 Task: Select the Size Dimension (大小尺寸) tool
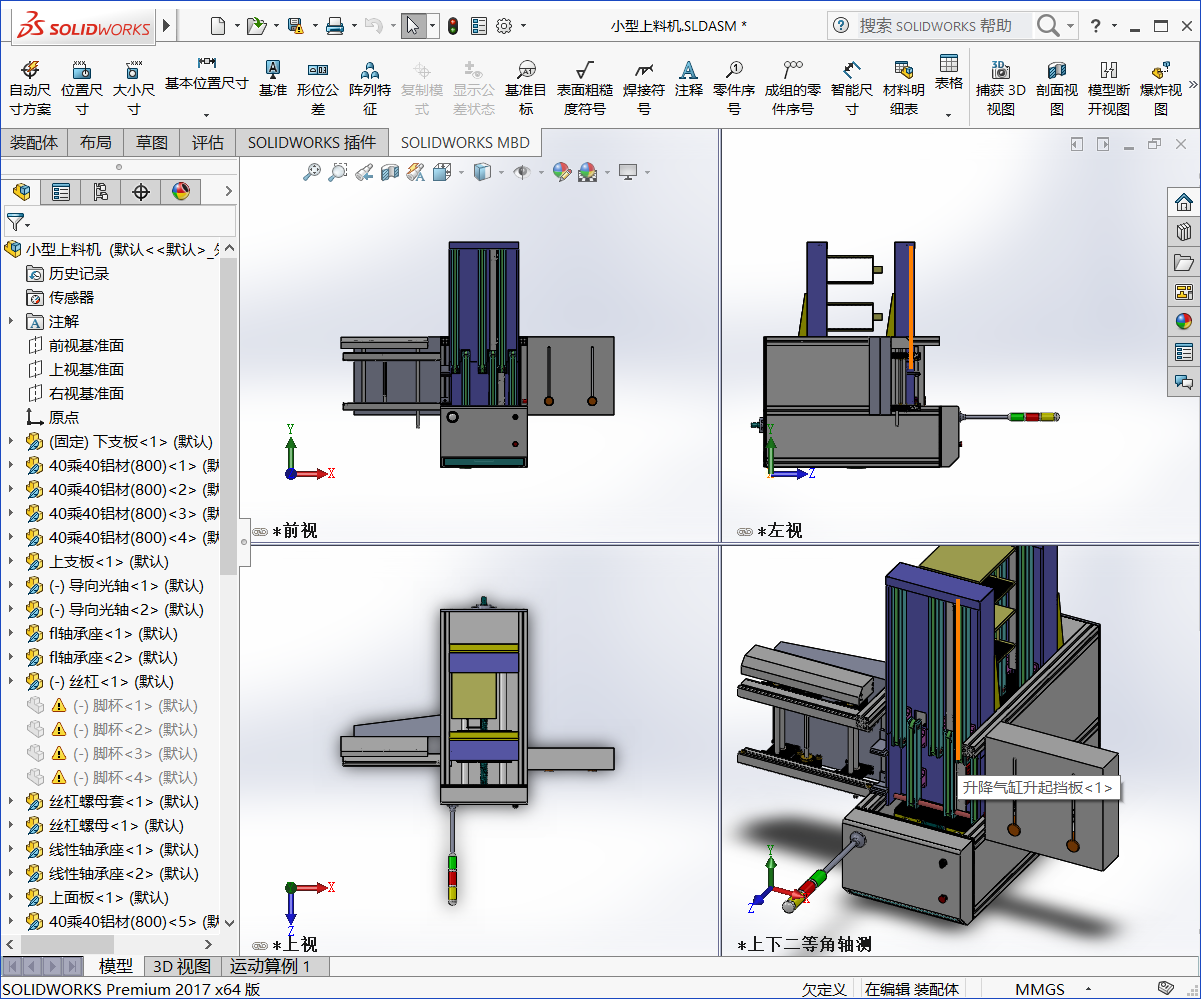133,87
